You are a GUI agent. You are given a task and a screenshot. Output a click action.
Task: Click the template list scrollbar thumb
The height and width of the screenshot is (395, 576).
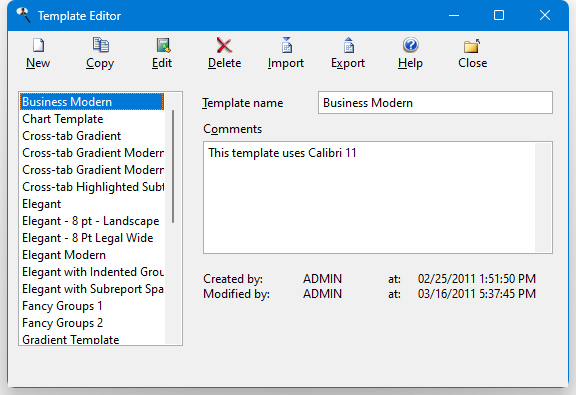(x=173, y=166)
